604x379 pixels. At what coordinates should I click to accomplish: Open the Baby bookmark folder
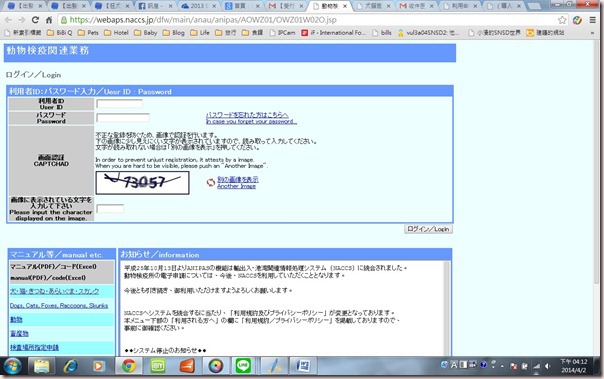tap(146, 33)
